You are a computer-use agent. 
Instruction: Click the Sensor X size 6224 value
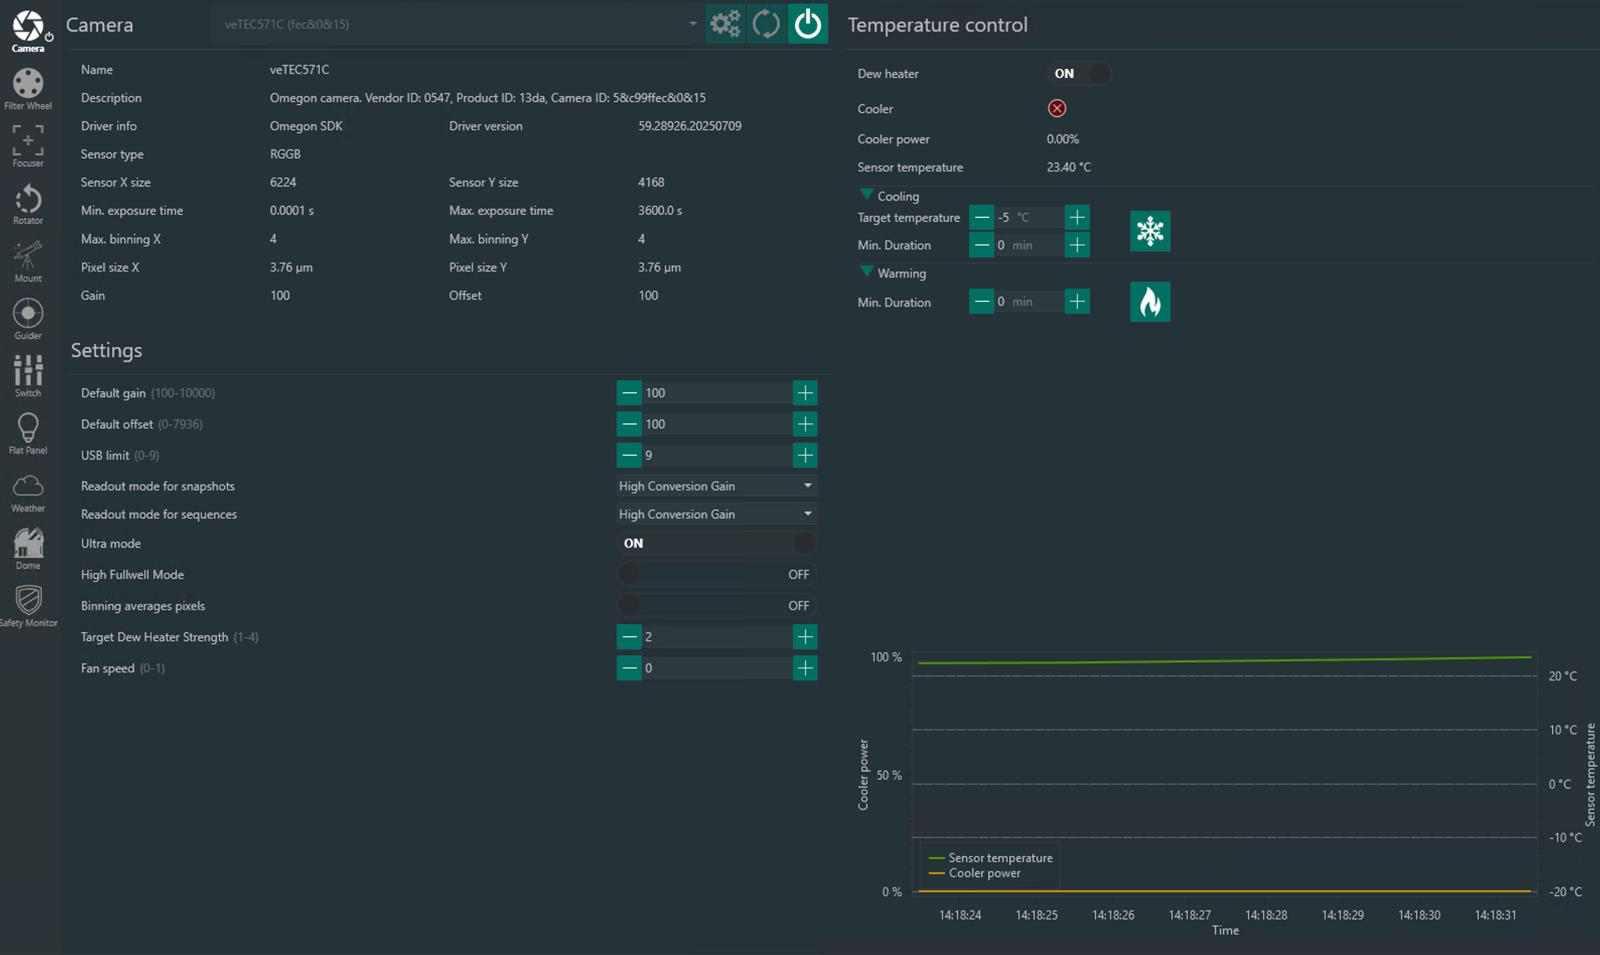pyautogui.click(x=283, y=182)
